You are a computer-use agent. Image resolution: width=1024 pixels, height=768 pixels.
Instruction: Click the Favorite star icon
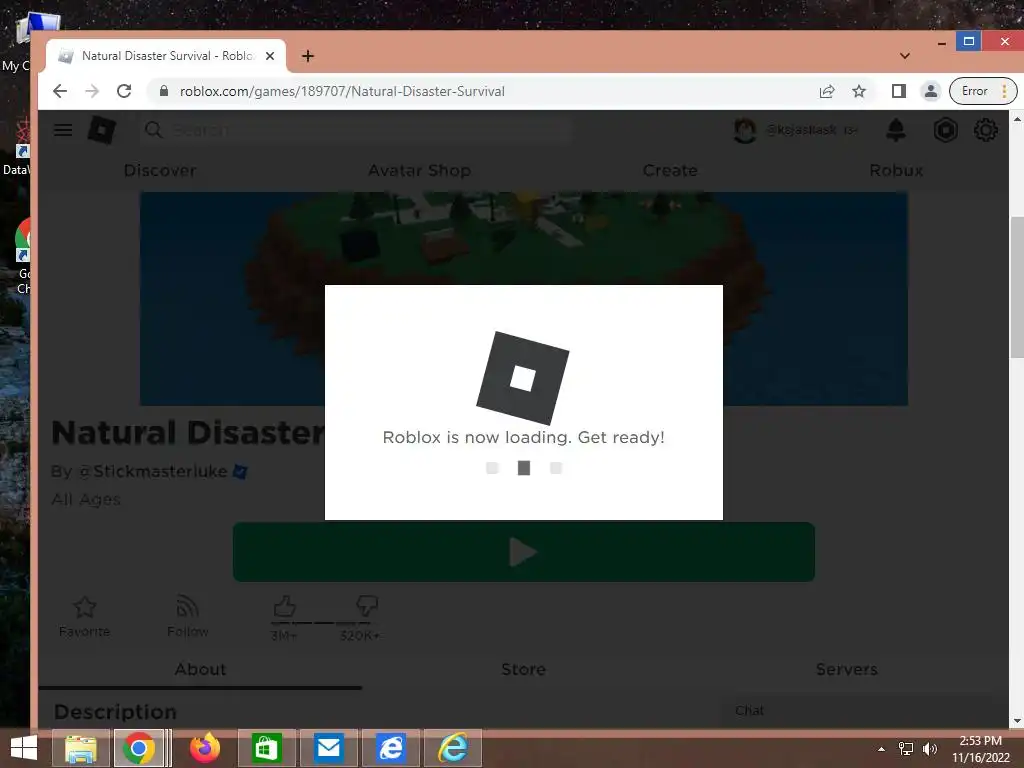pos(84,607)
